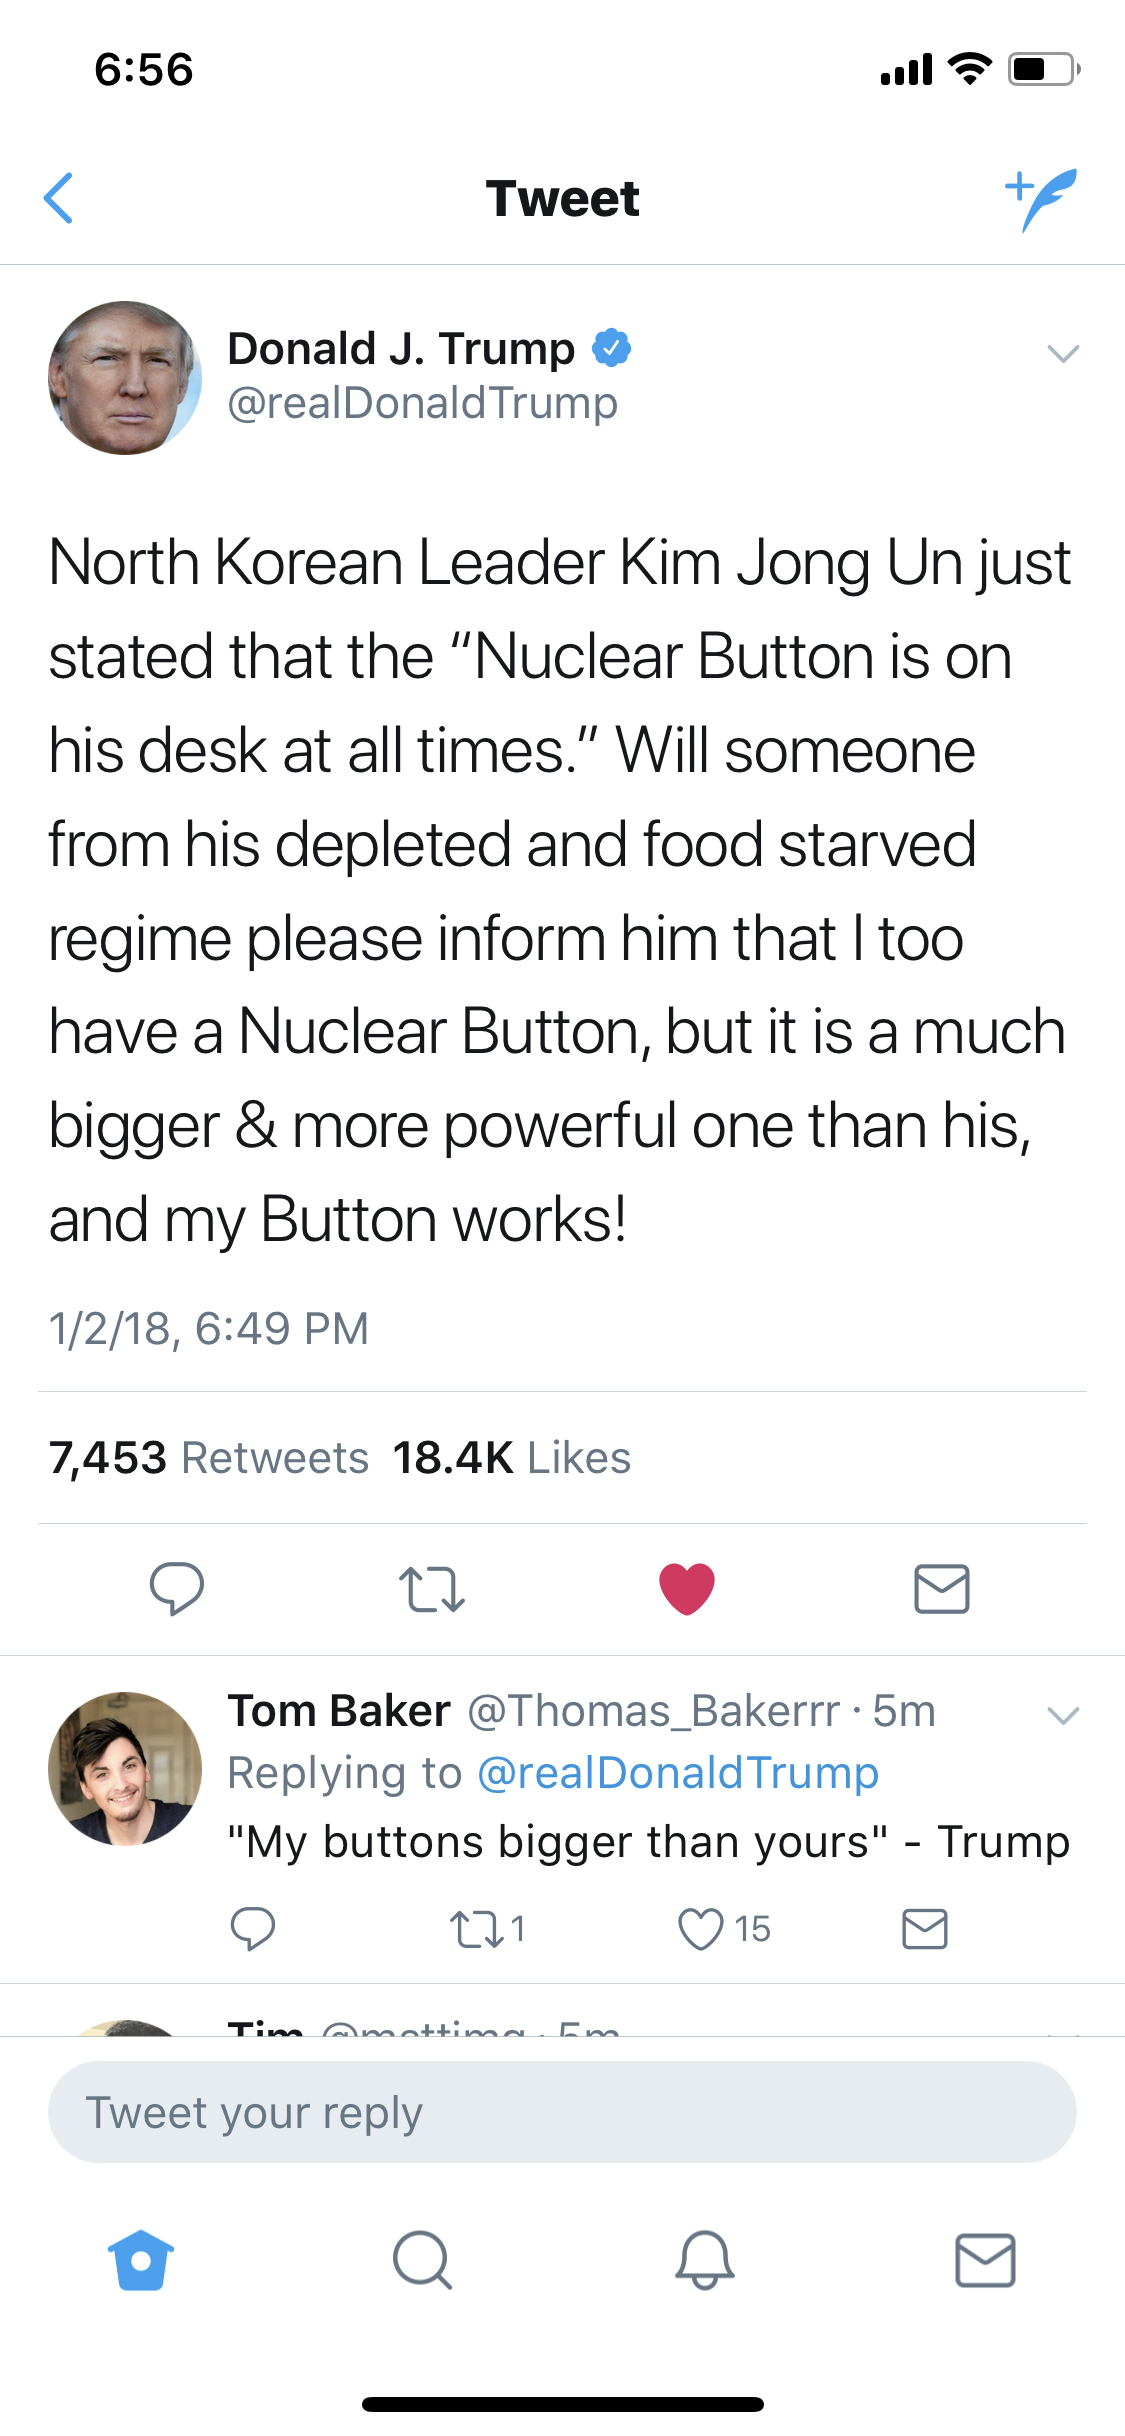Like Tom Baker's reply
The height and width of the screenshot is (2436, 1125).
click(700, 1929)
